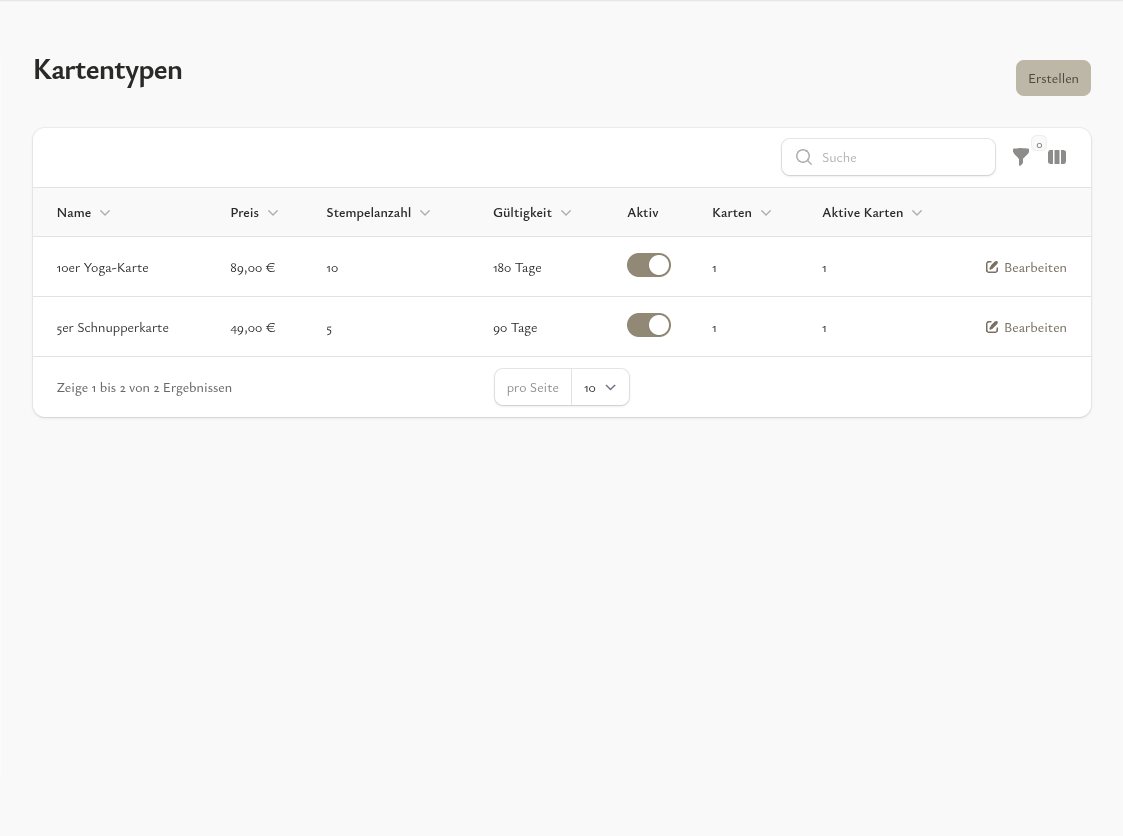Open the per-page count dropdown
Image resolution: width=1123 pixels, height=836 pixels.
pos(600,387)
